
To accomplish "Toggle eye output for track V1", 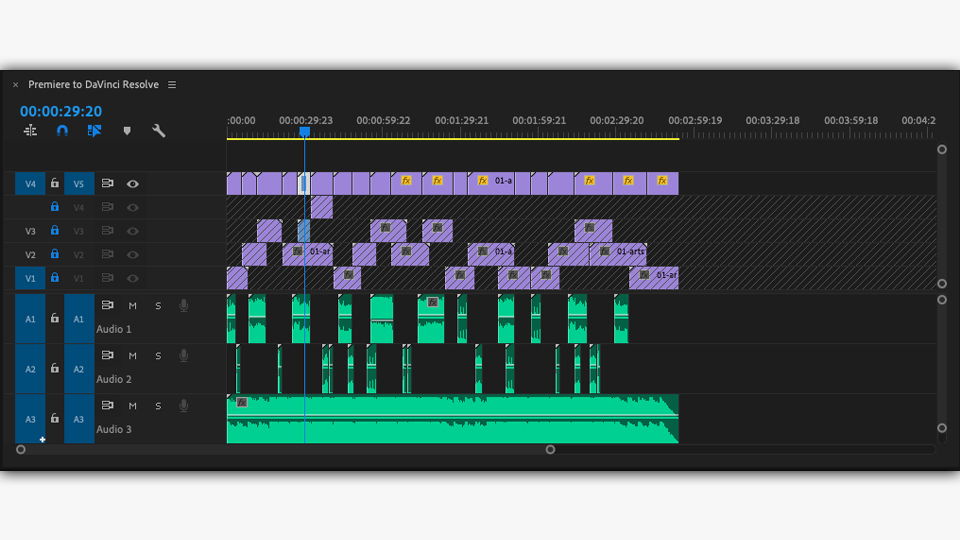I will pos(132,278).
